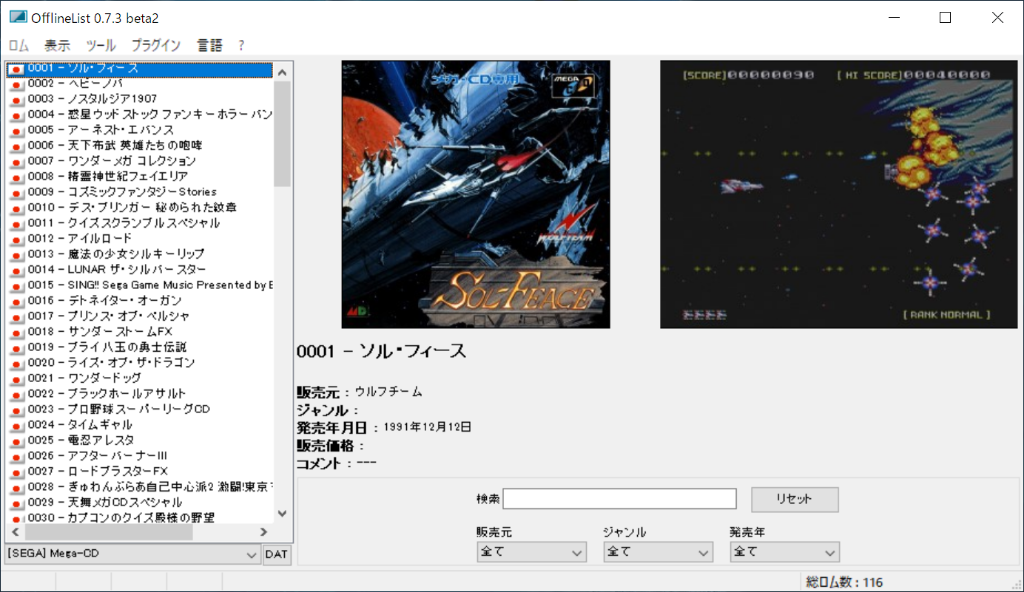Click the red icon beside 0016 デトネイター・オーガン
The image size is (1024, 592).
coord(16,301)
